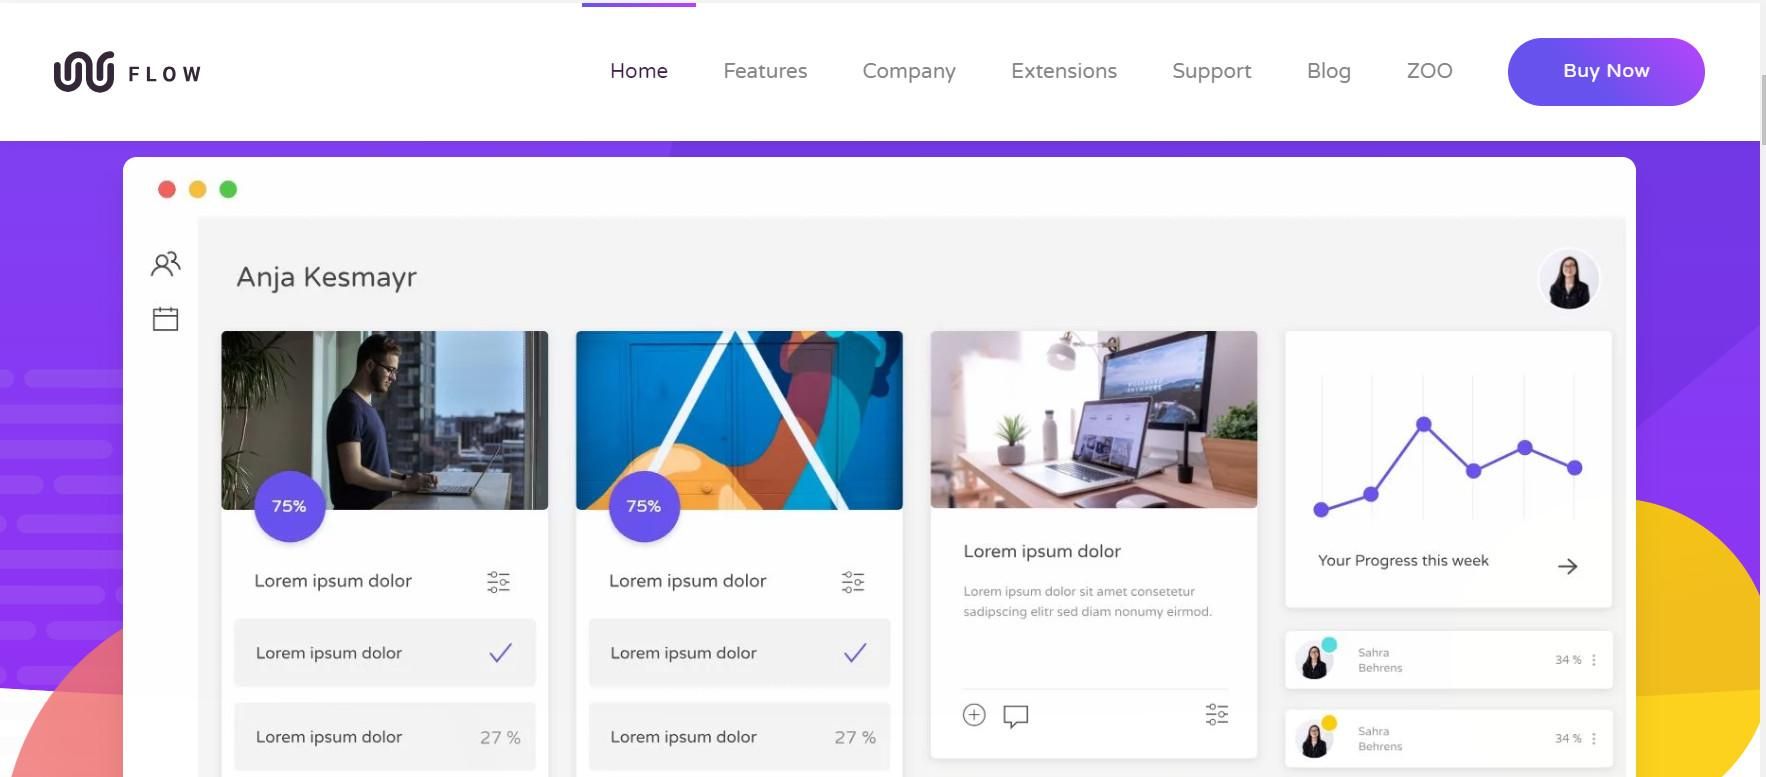The image size is (1766, 777).
Task: Click the 75% progress badge on first card
Action: [x=290, y=506]
